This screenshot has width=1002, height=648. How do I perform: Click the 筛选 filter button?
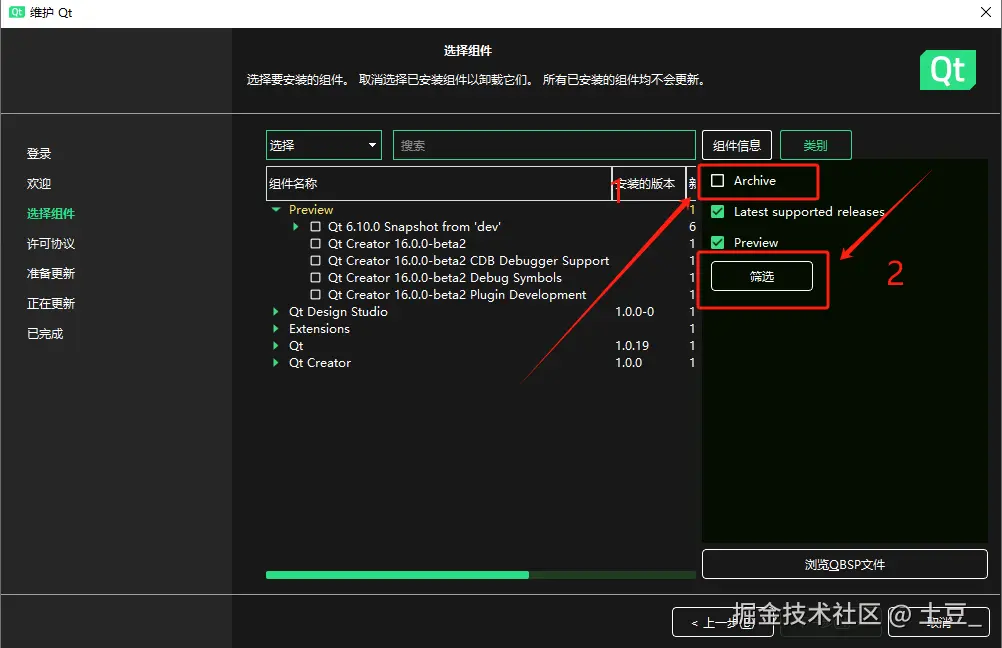(762, 276)
